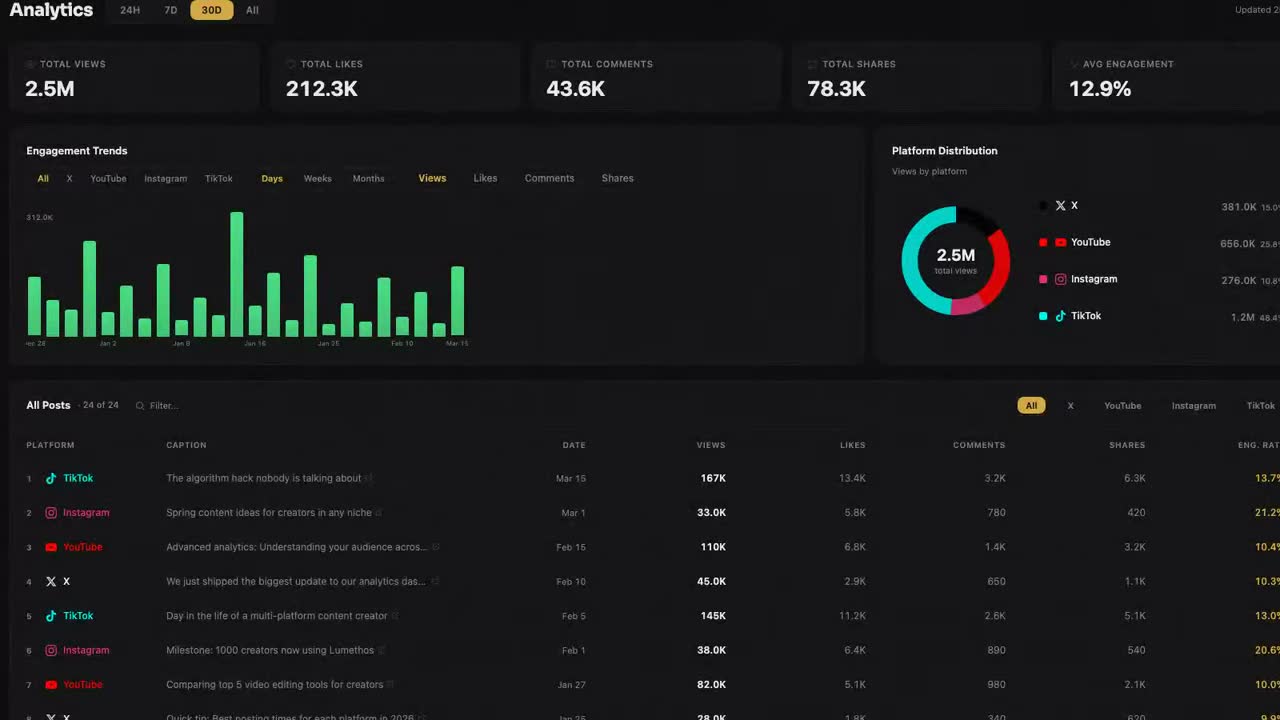Open the external link icon after the Day in the life caption
This screenshot has width=1280, height=720.
pos(395,616)
